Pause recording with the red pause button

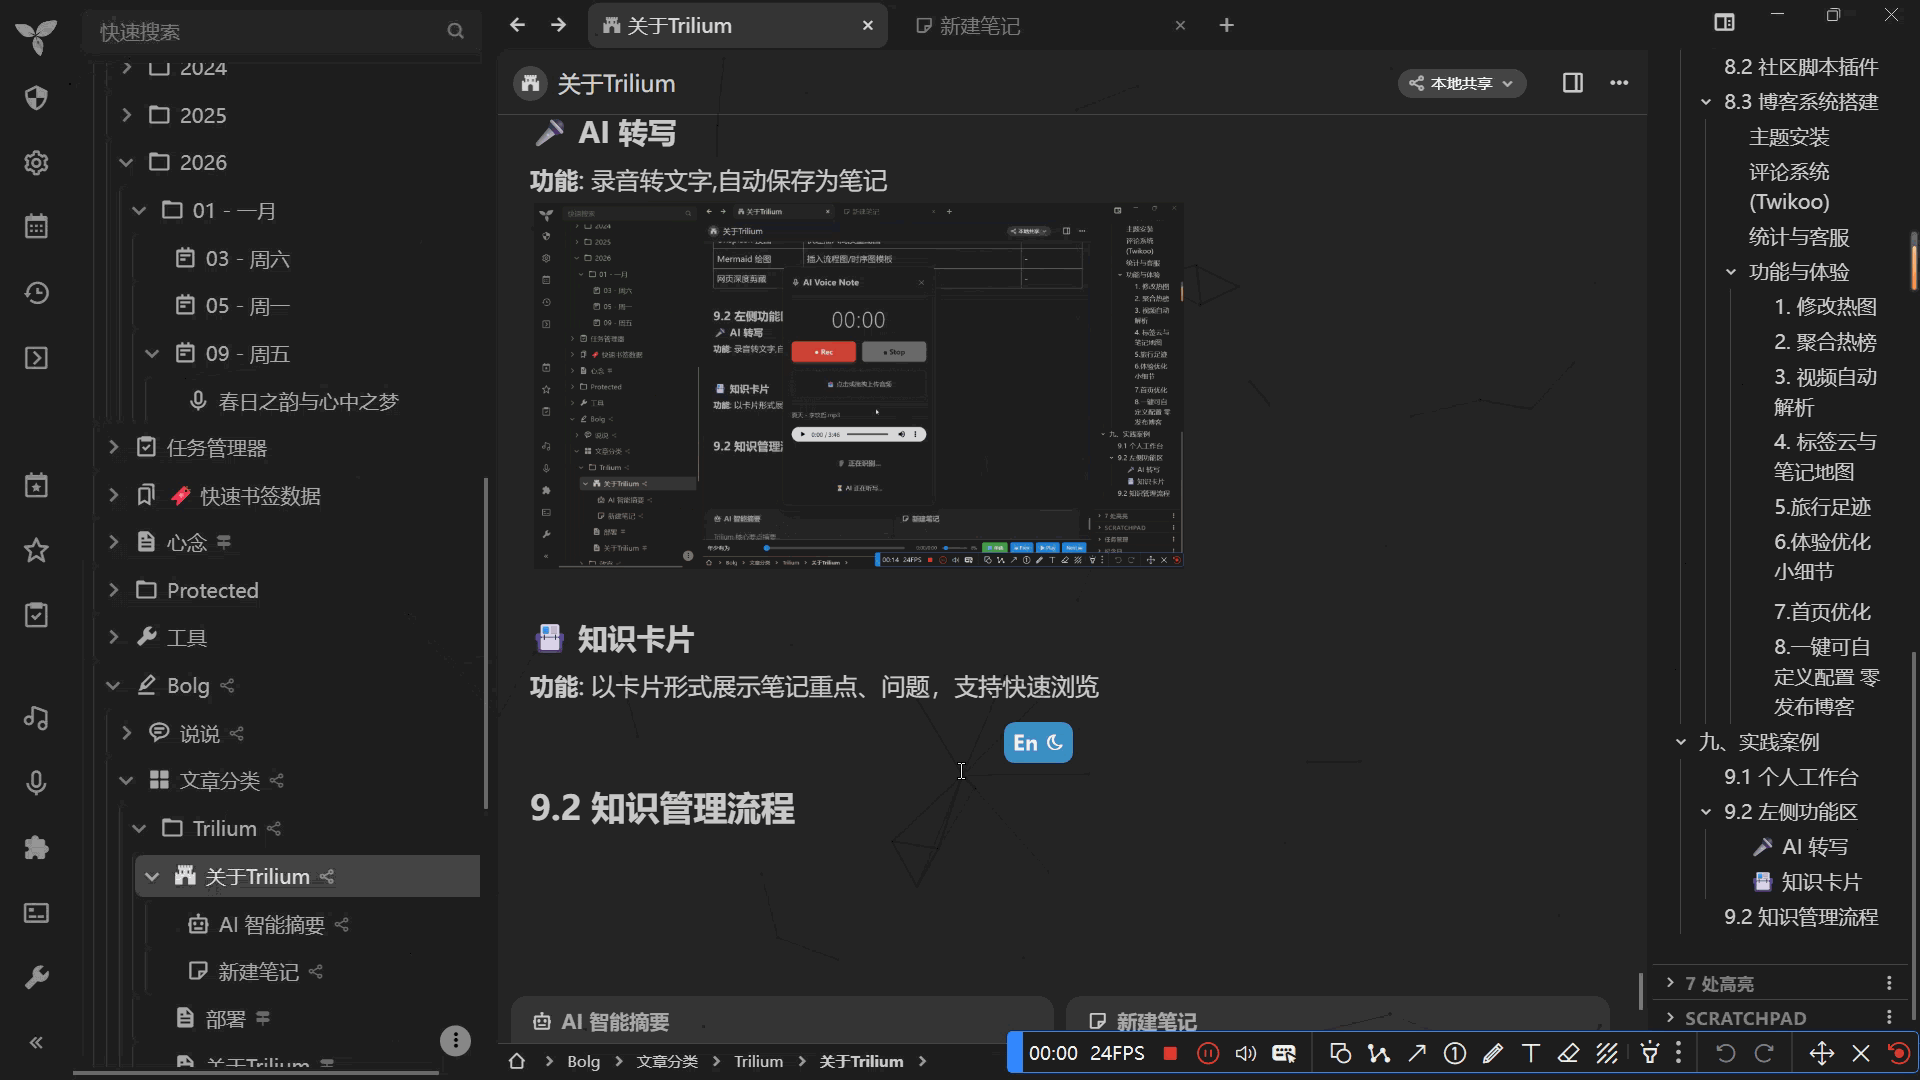click(x=1208, y=1053)
